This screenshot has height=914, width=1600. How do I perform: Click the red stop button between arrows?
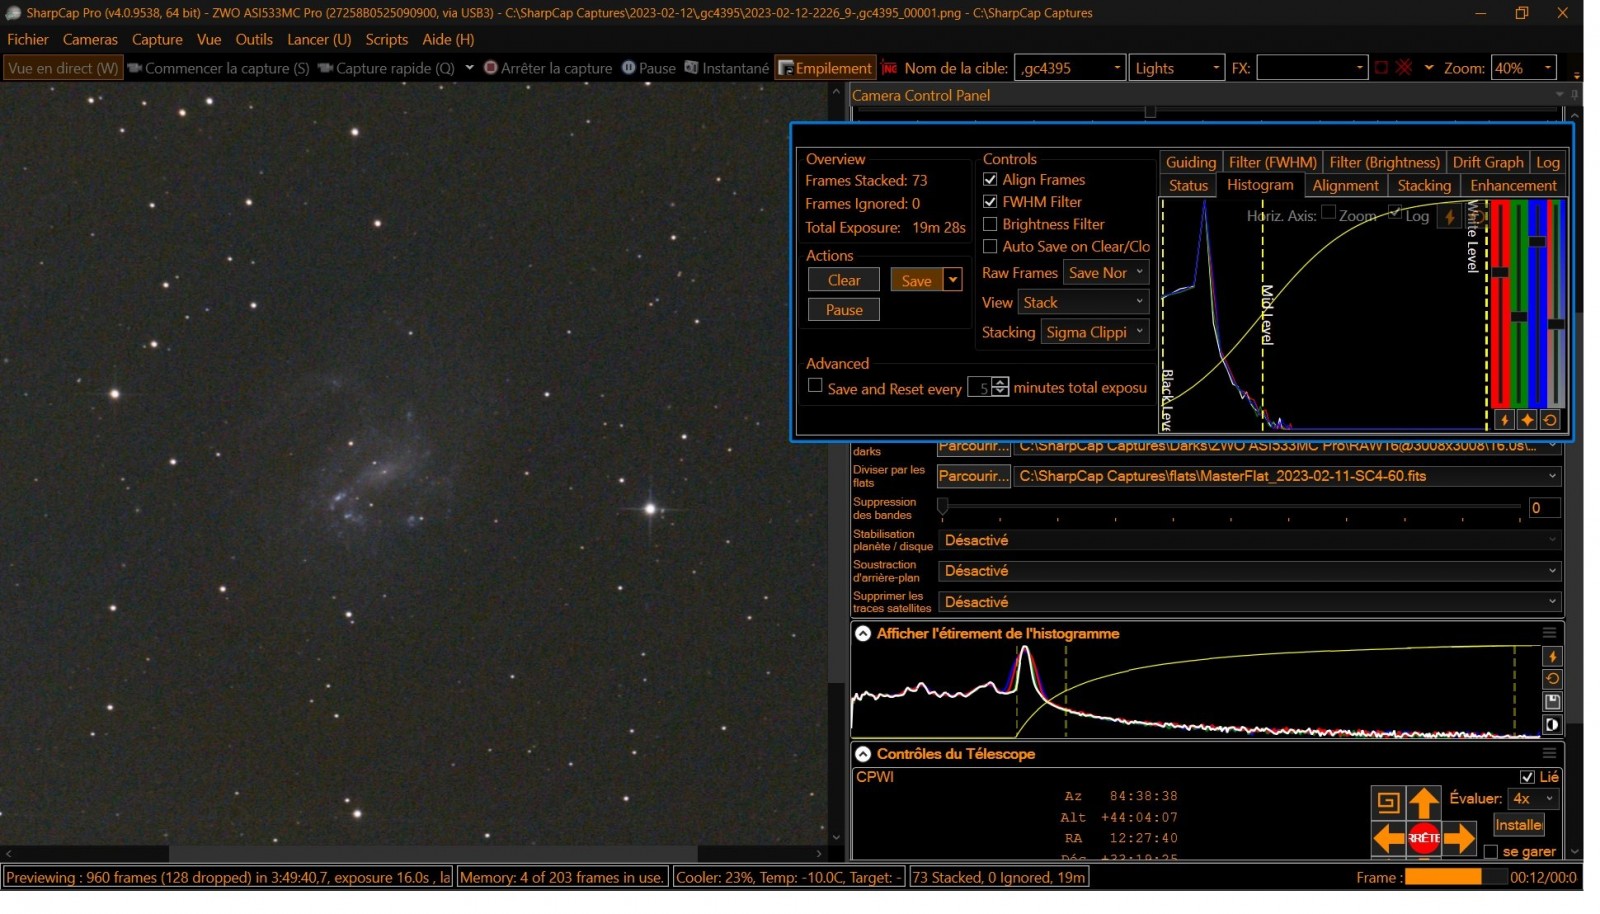coord(1424,838)
